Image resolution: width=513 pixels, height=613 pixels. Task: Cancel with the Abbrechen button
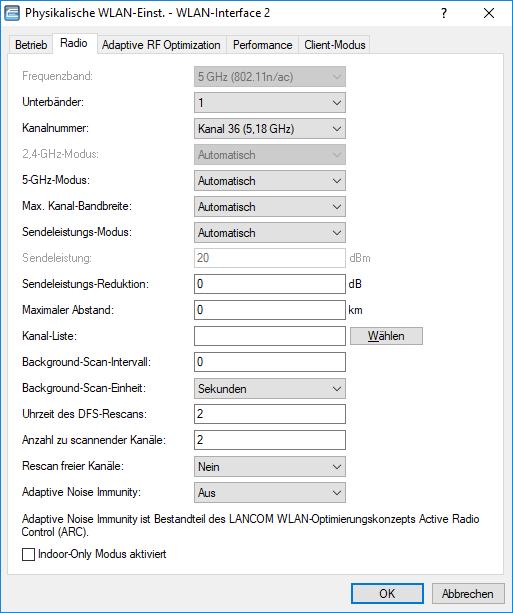pyautogui.click(x=467, y=593)
